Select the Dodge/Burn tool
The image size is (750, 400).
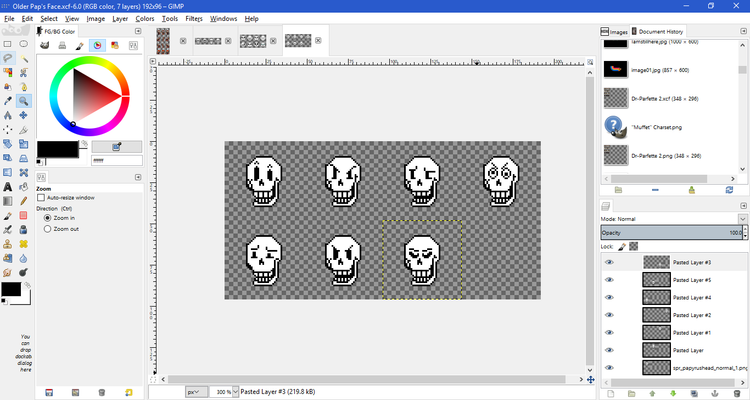tap(23, 272)
